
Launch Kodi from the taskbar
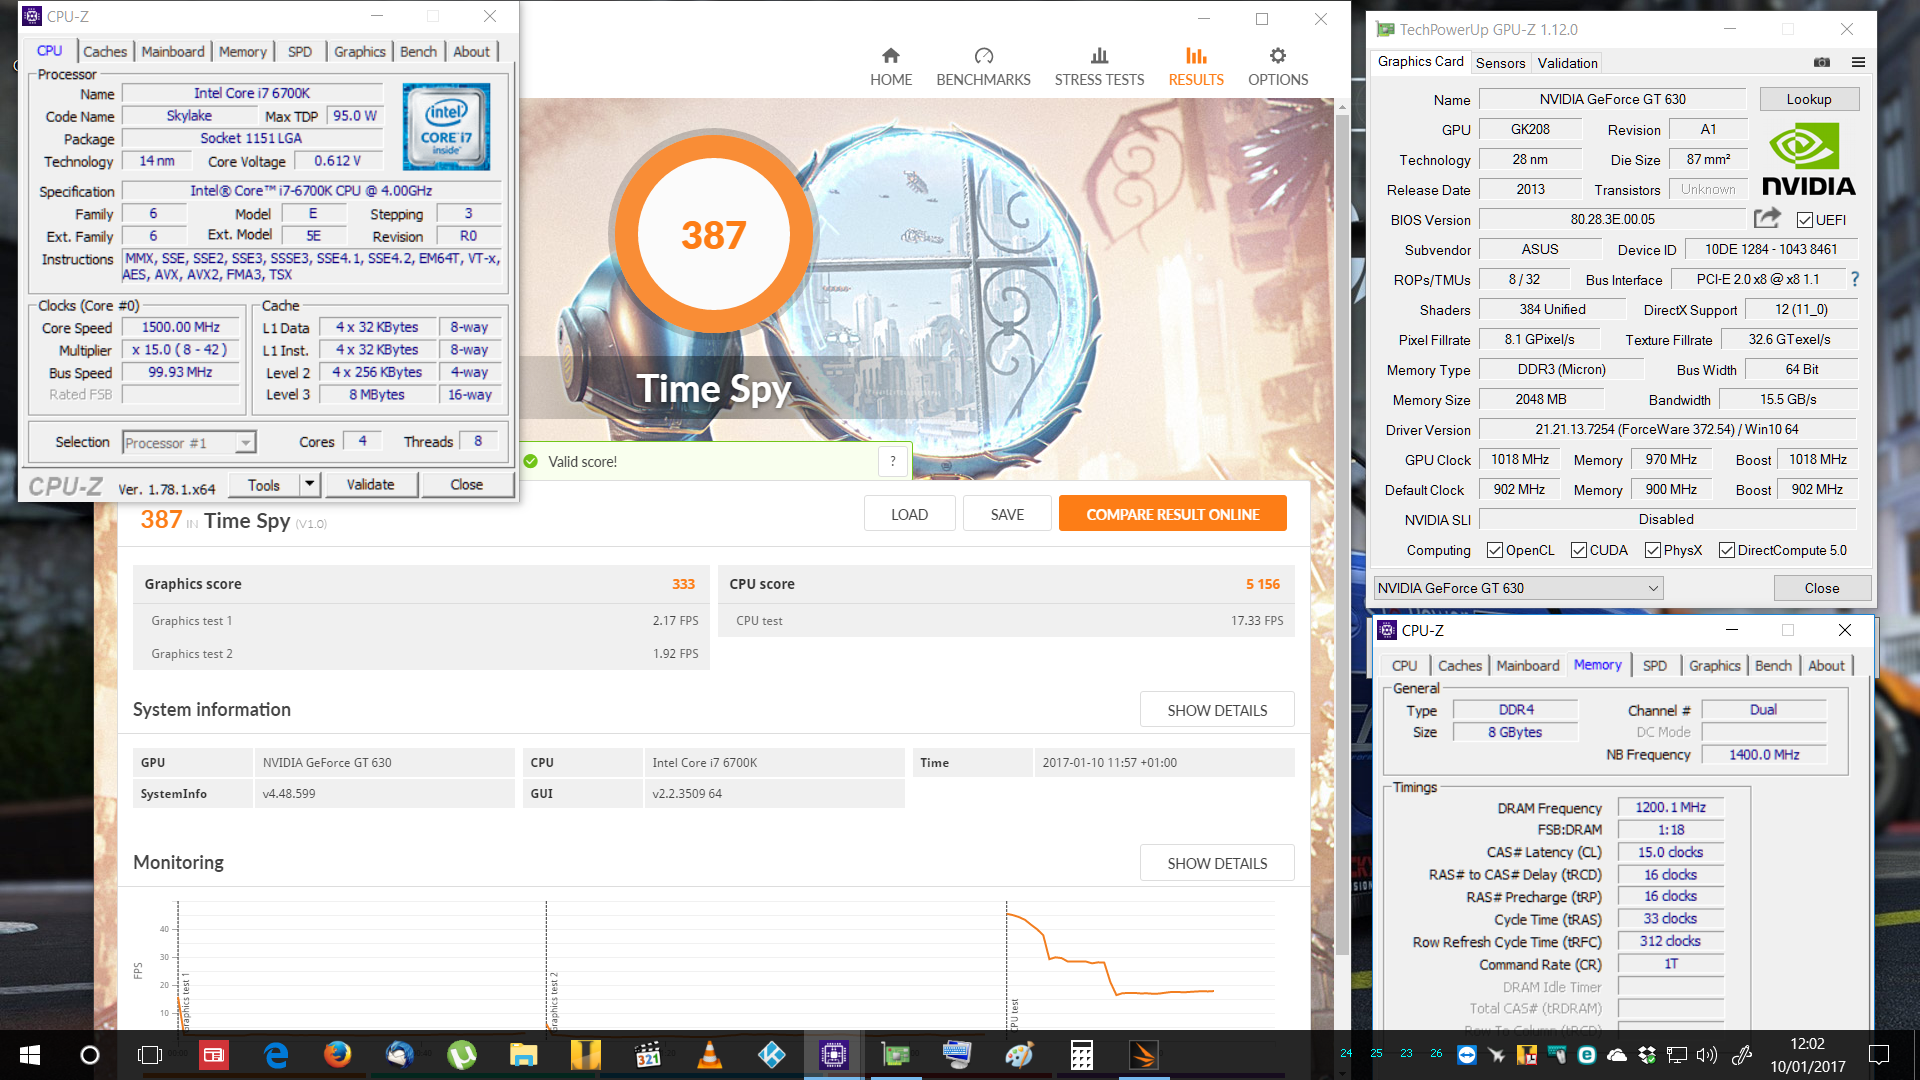point(772,1055)
